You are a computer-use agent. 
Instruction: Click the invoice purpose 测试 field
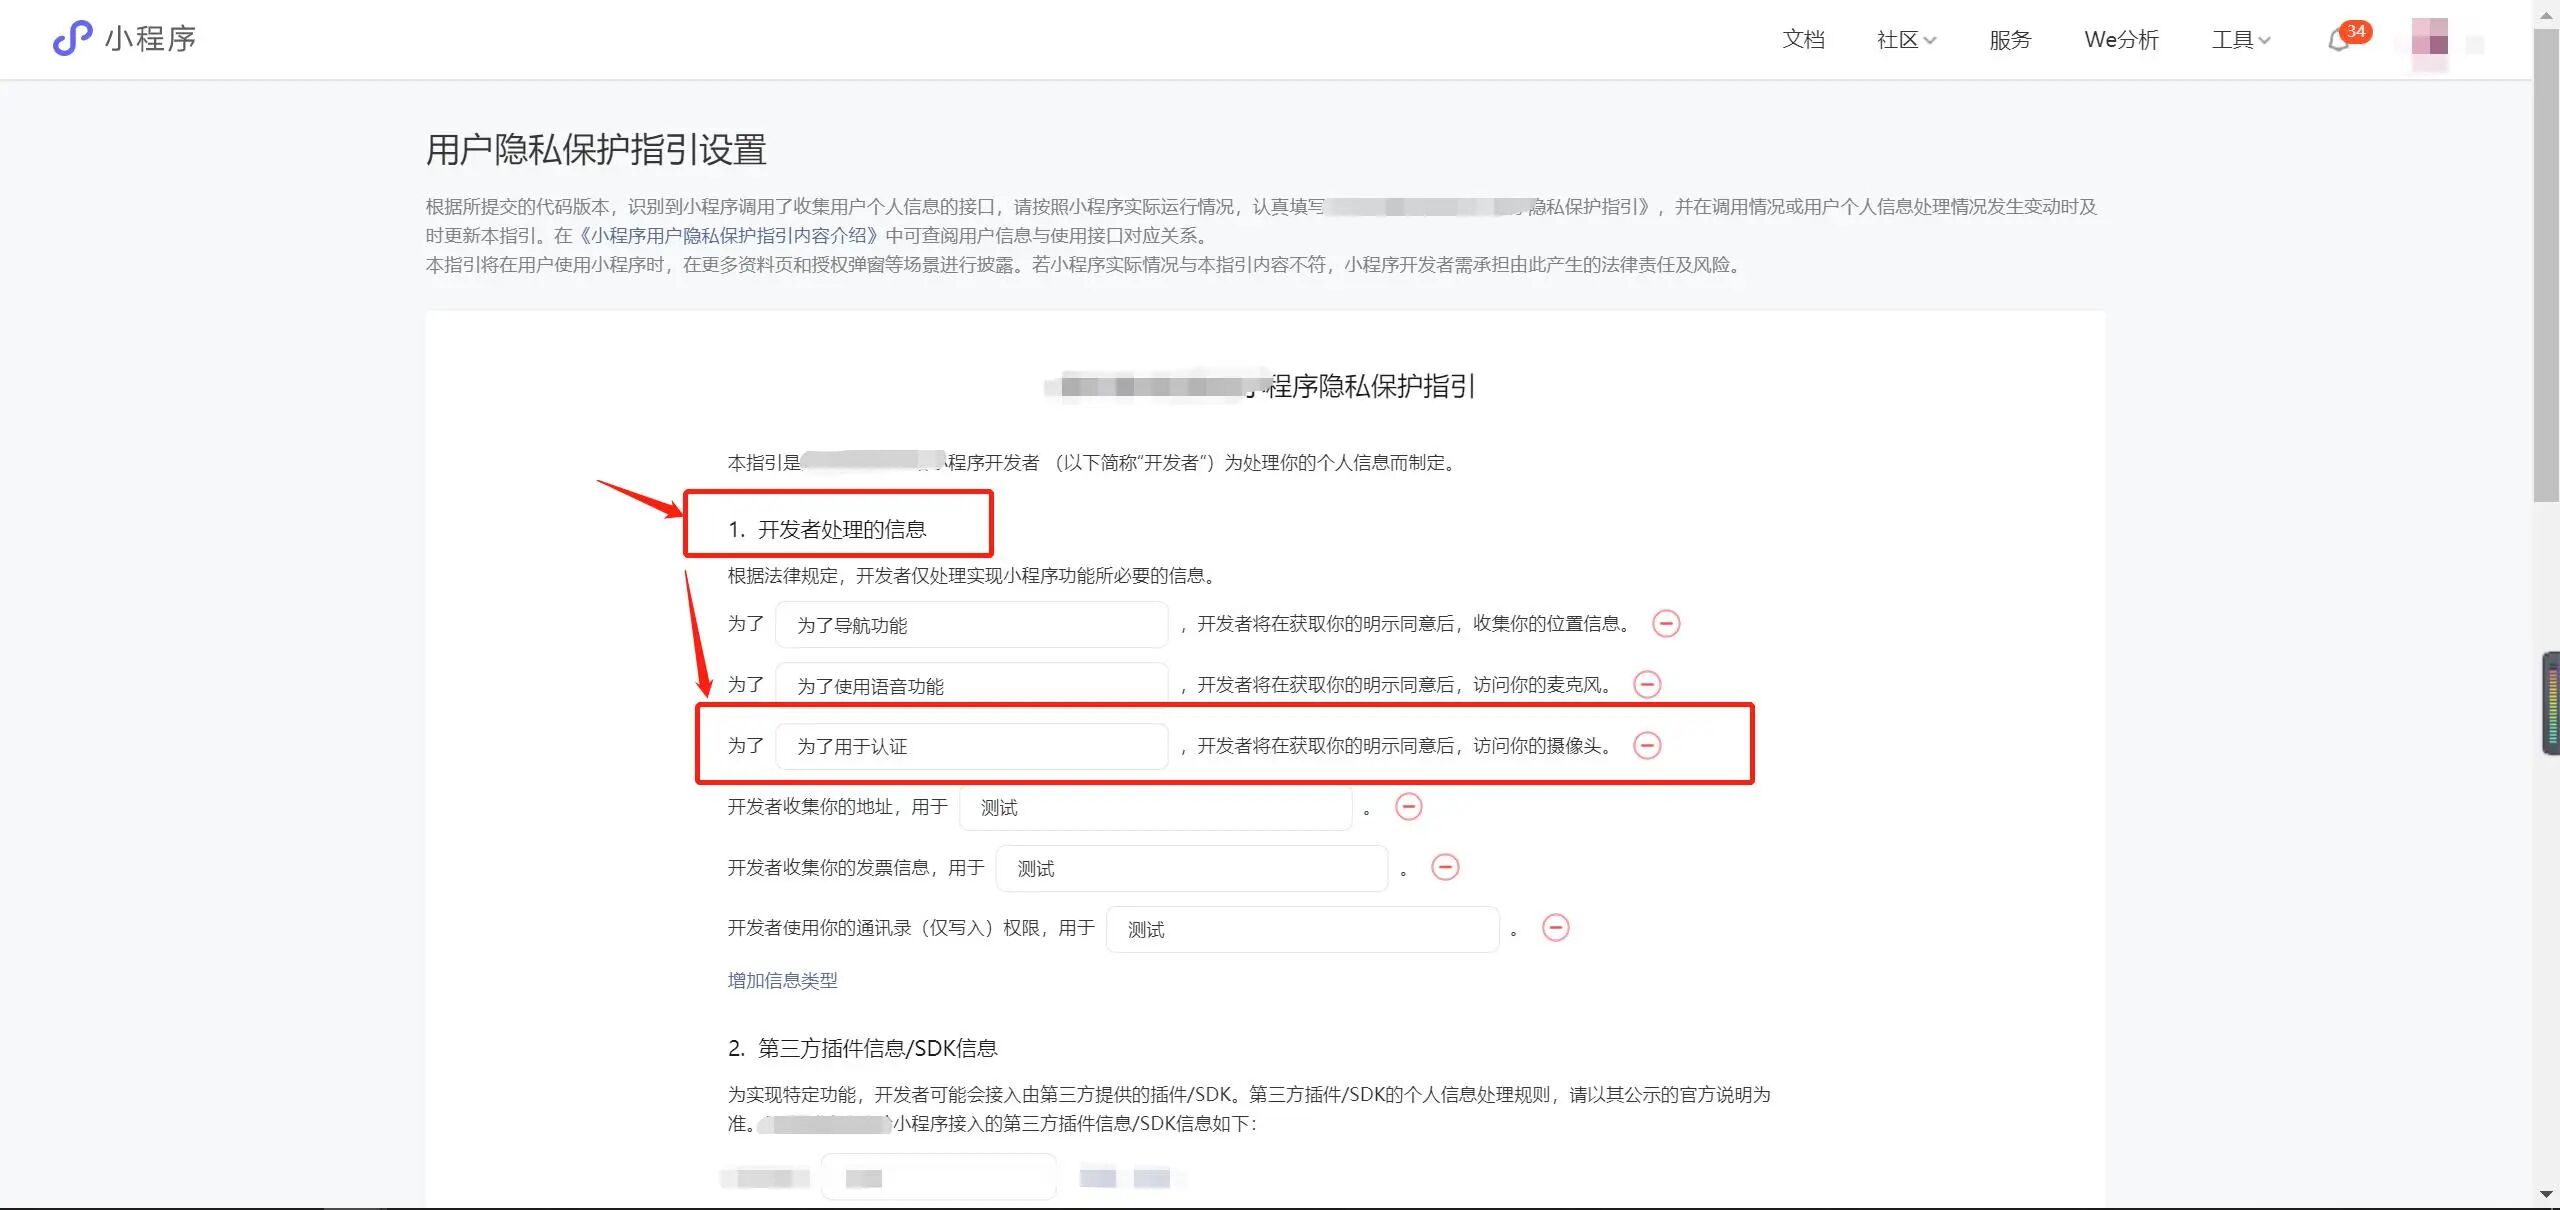pos(1191,869)
